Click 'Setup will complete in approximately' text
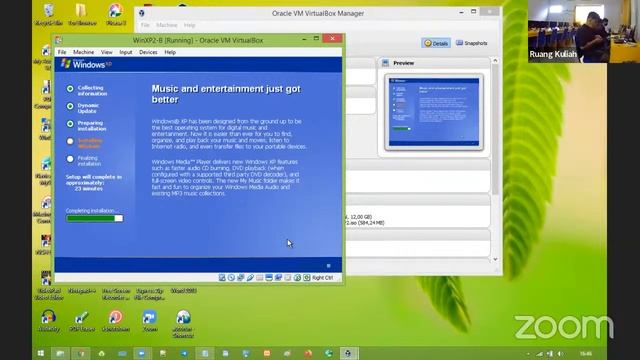The width and height of the screenshot is (640, 360). tap(93, 180)
